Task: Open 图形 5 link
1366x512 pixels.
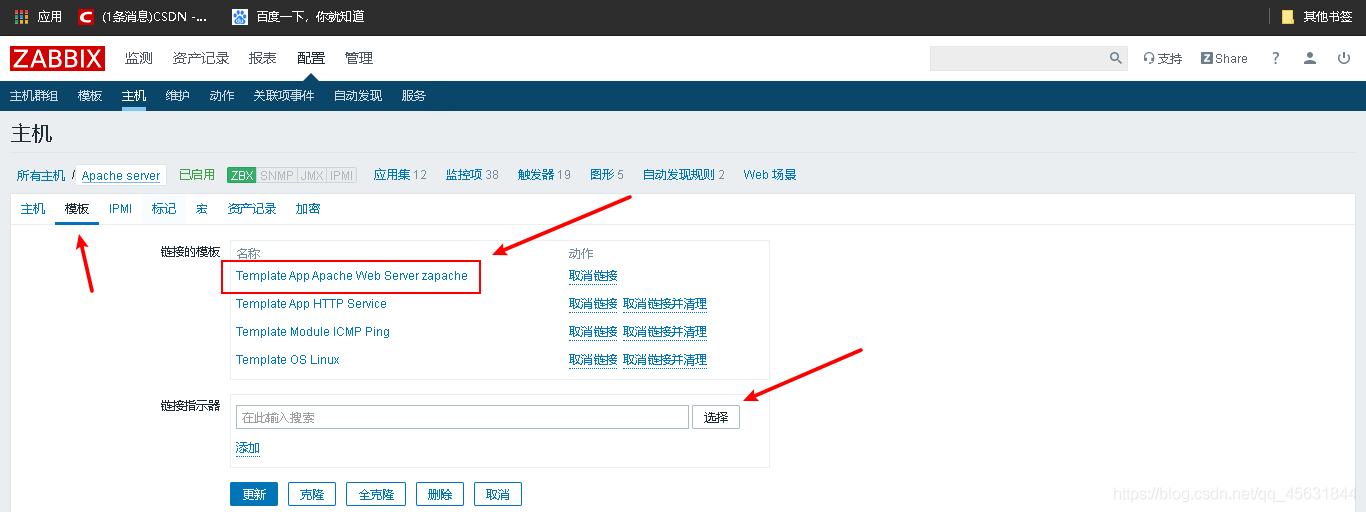Action: coord(607,175)
